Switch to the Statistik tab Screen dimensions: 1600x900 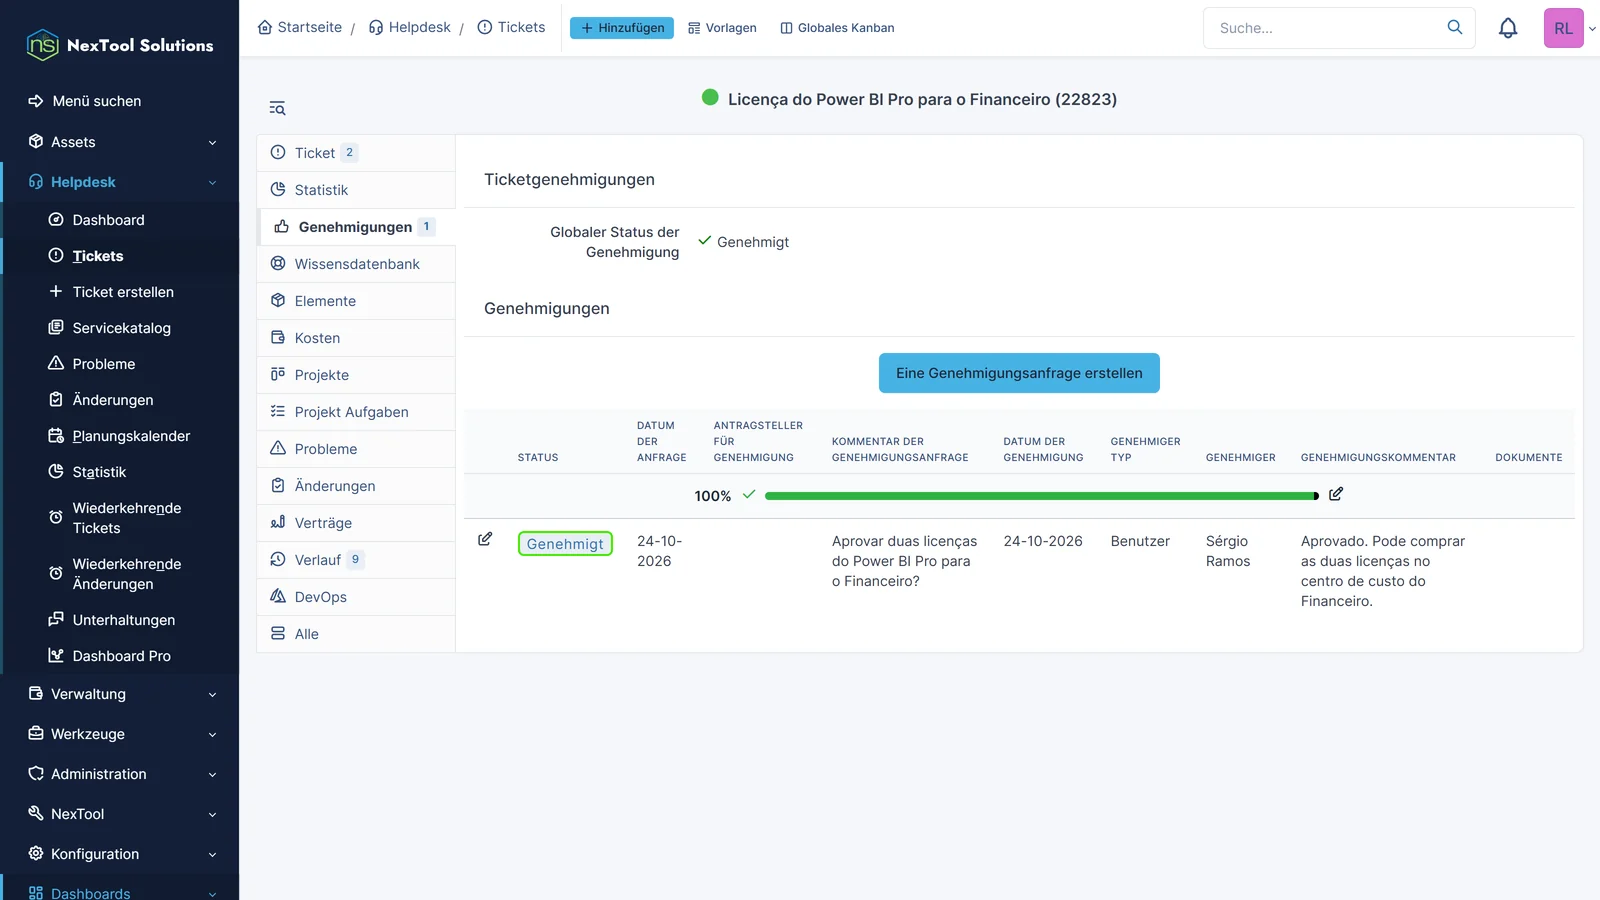(x=356, y=190)
